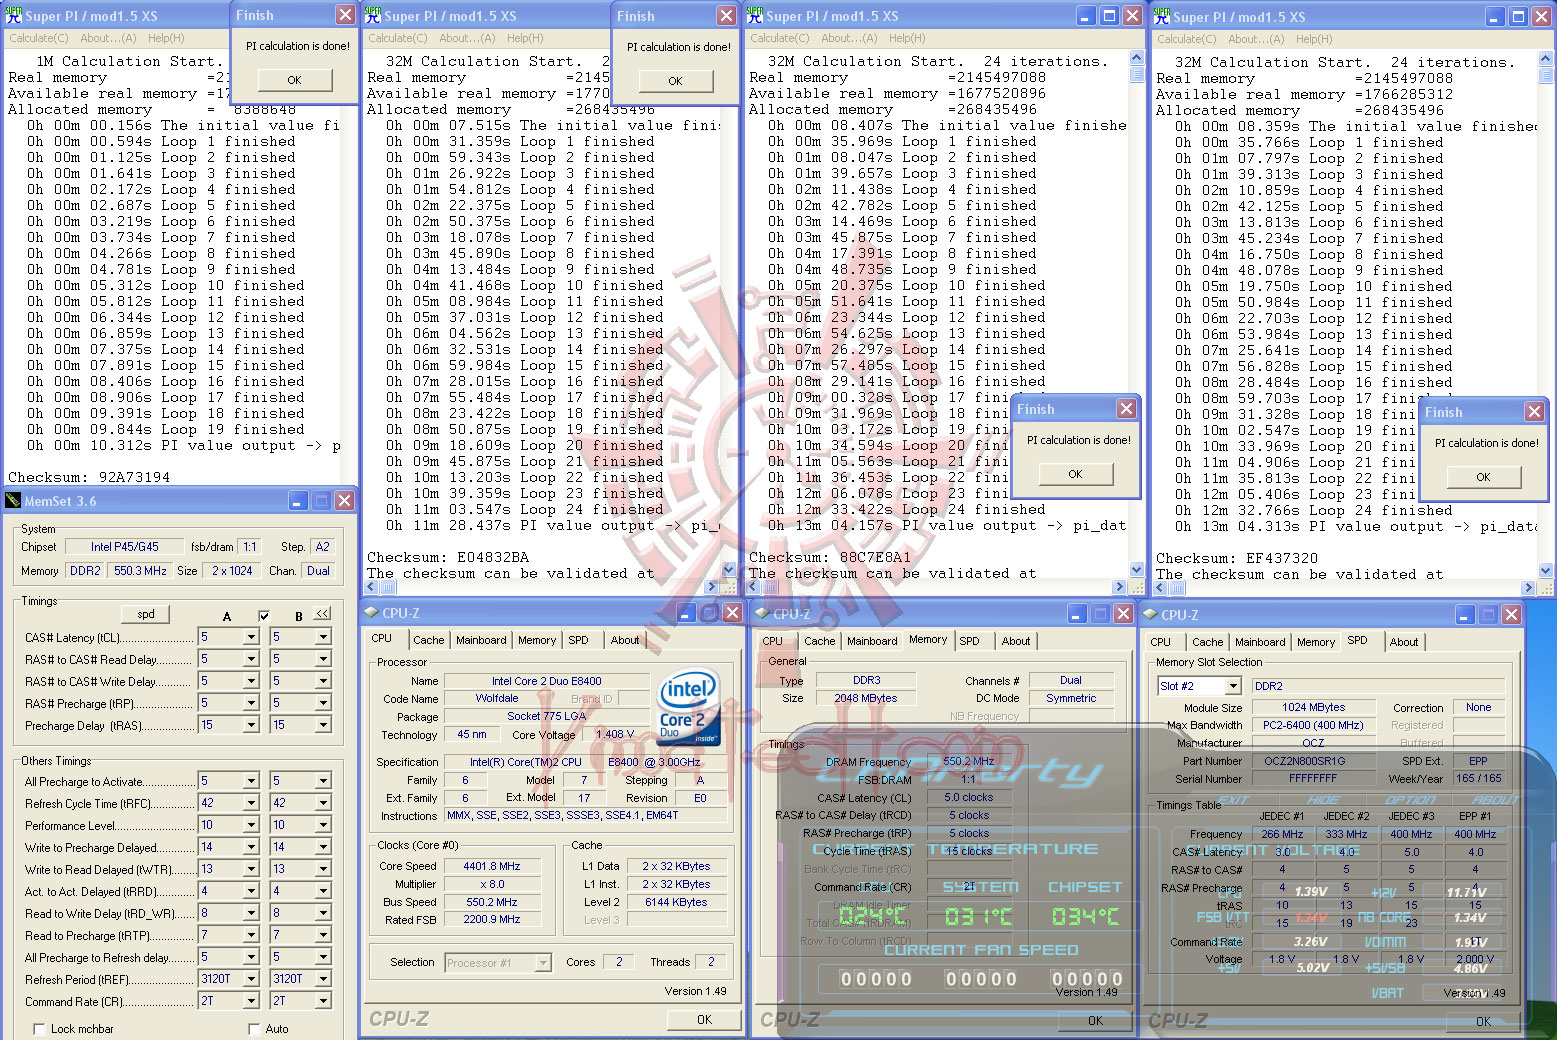Open Help(H) menu in Super PI window with checksum EF437320

click(1314, 39)
